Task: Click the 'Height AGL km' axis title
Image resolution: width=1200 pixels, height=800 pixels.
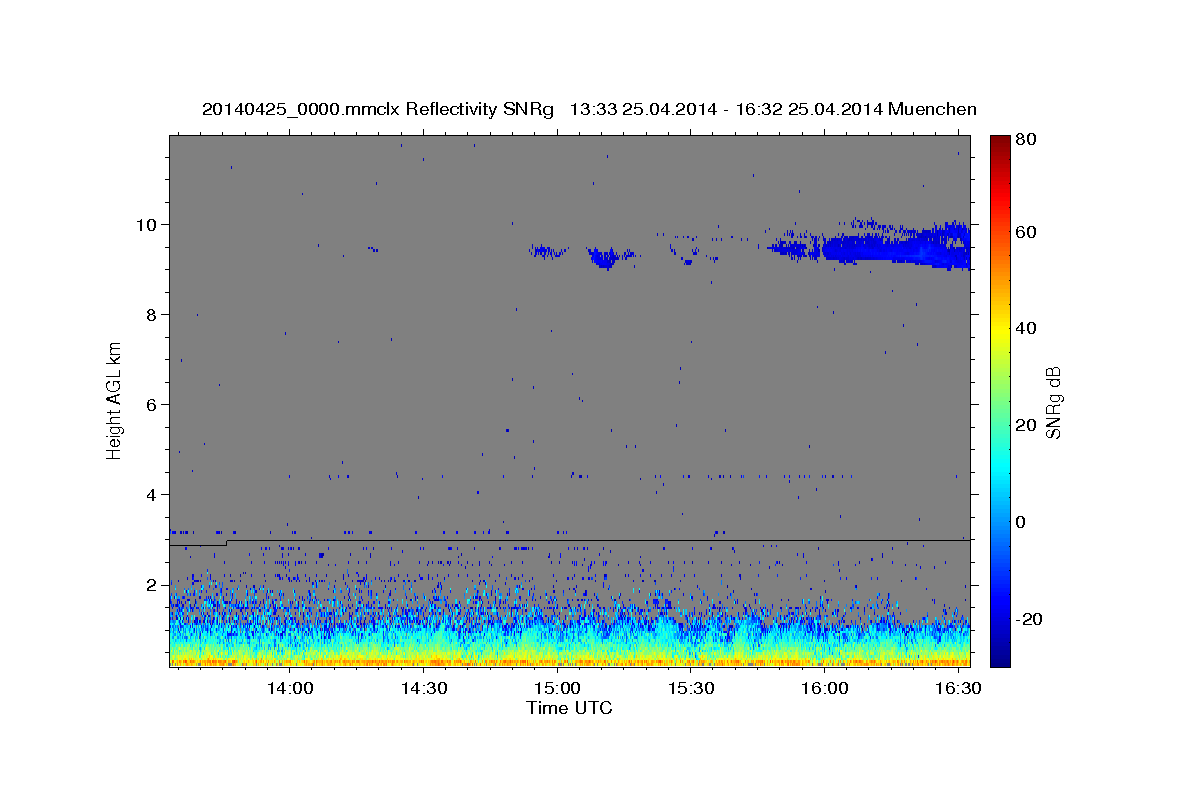Action: pyautogui.click(x=115, y=399)
